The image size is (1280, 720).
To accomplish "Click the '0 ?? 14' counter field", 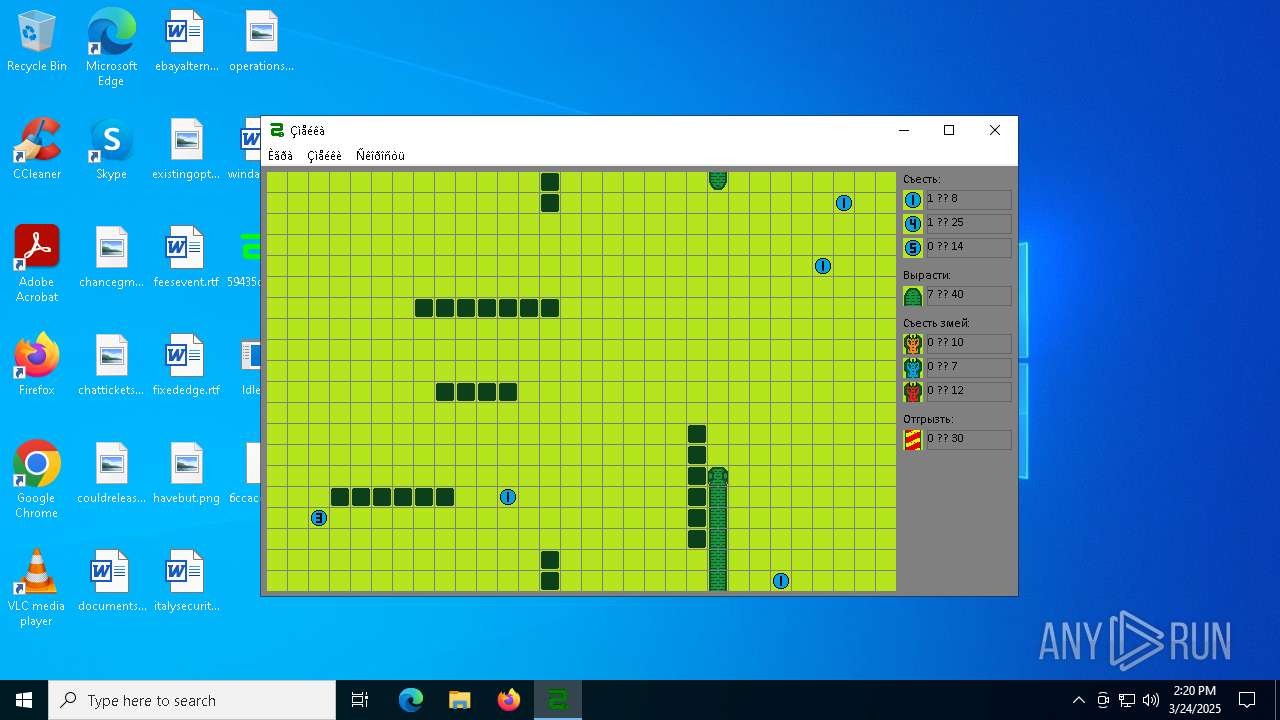I will pos(969,248).
